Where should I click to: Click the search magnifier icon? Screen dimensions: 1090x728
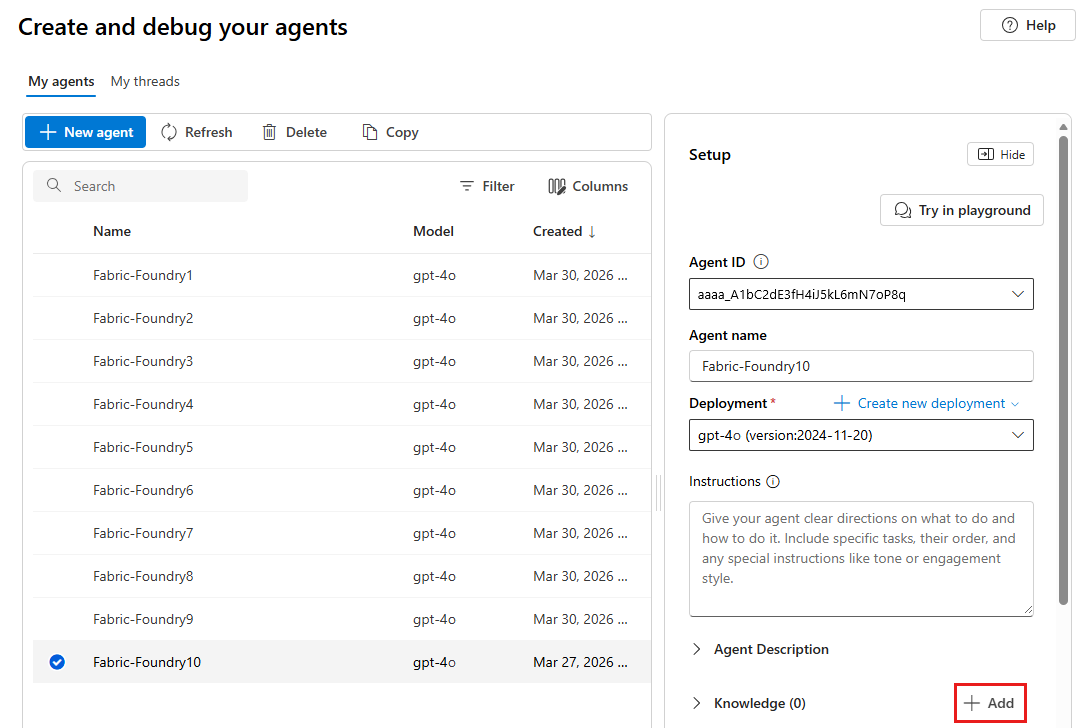[54, 185]
